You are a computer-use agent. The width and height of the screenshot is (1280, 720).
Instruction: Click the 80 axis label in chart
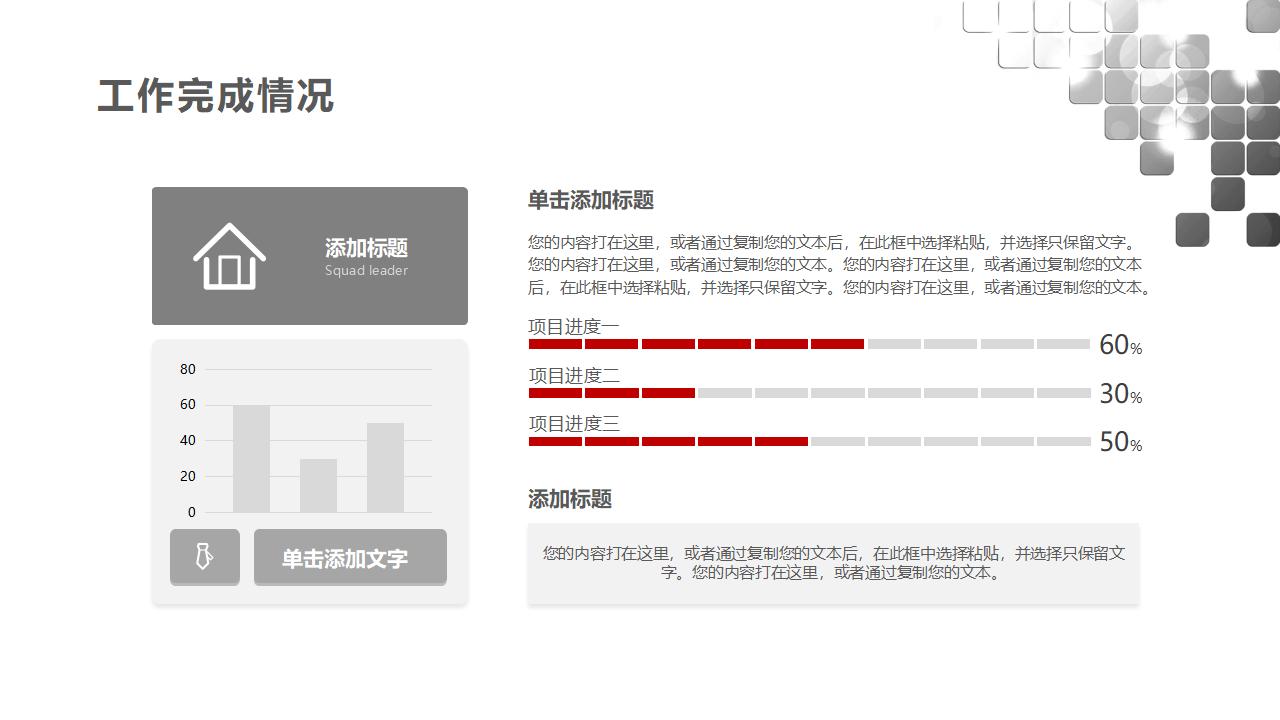click(188, 369)
